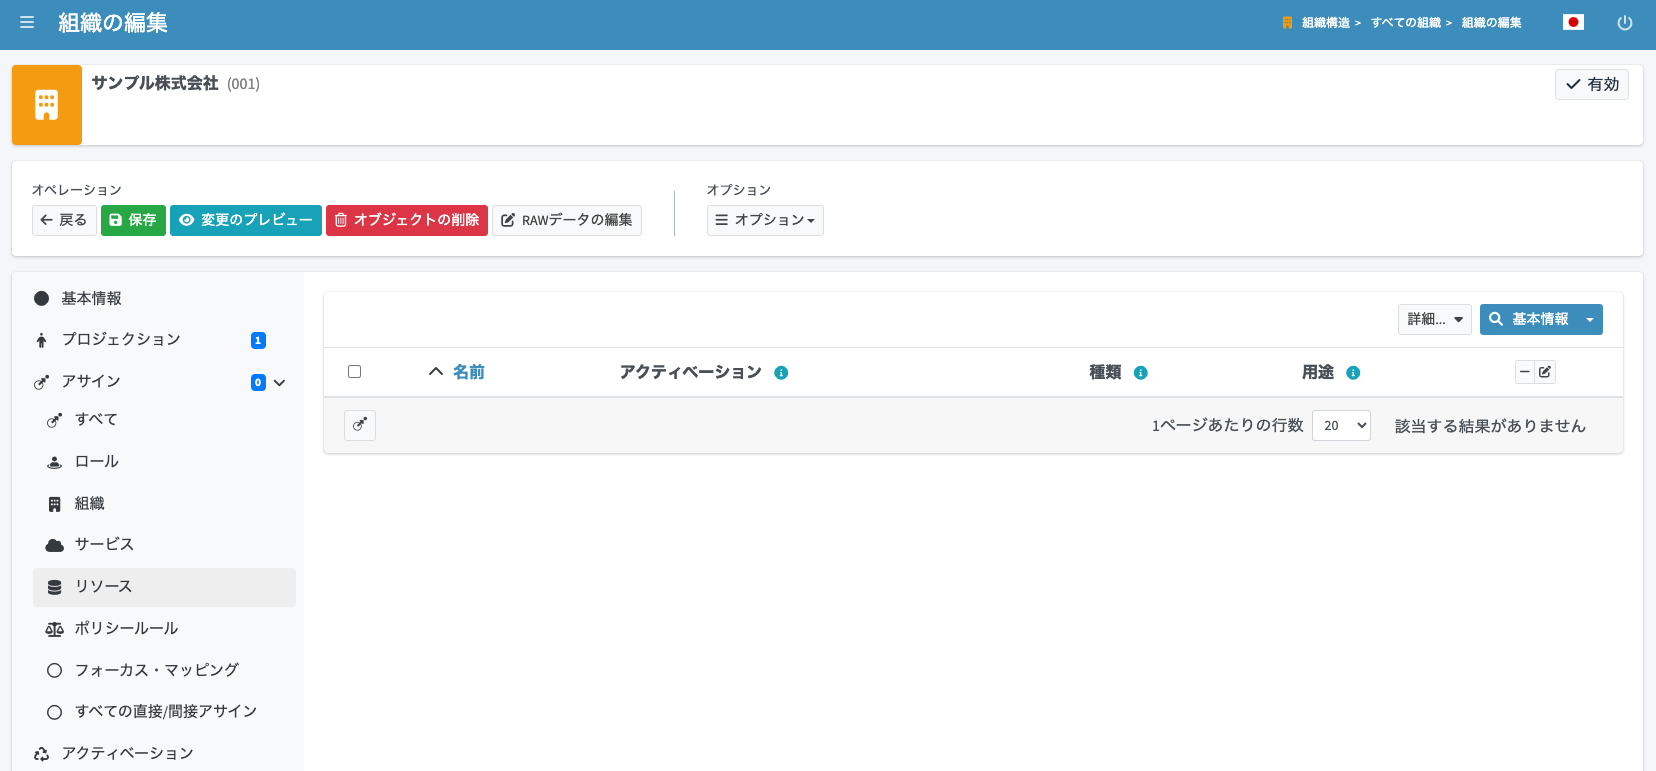This screenshot has height=771, width=1656.
Task: Click the new assignment icon in table footer
Action: 360,425
